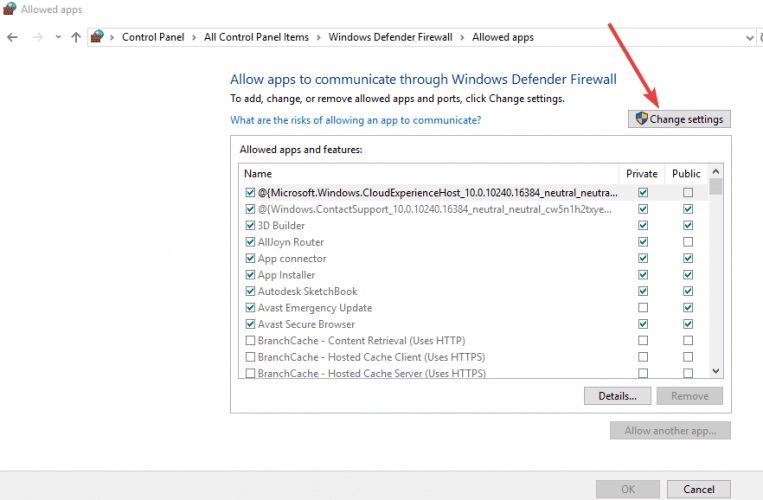Toggle Windows.ContactSupport app checkbox
The width and height of the screenshot is (763, 500).
[250, 209]
